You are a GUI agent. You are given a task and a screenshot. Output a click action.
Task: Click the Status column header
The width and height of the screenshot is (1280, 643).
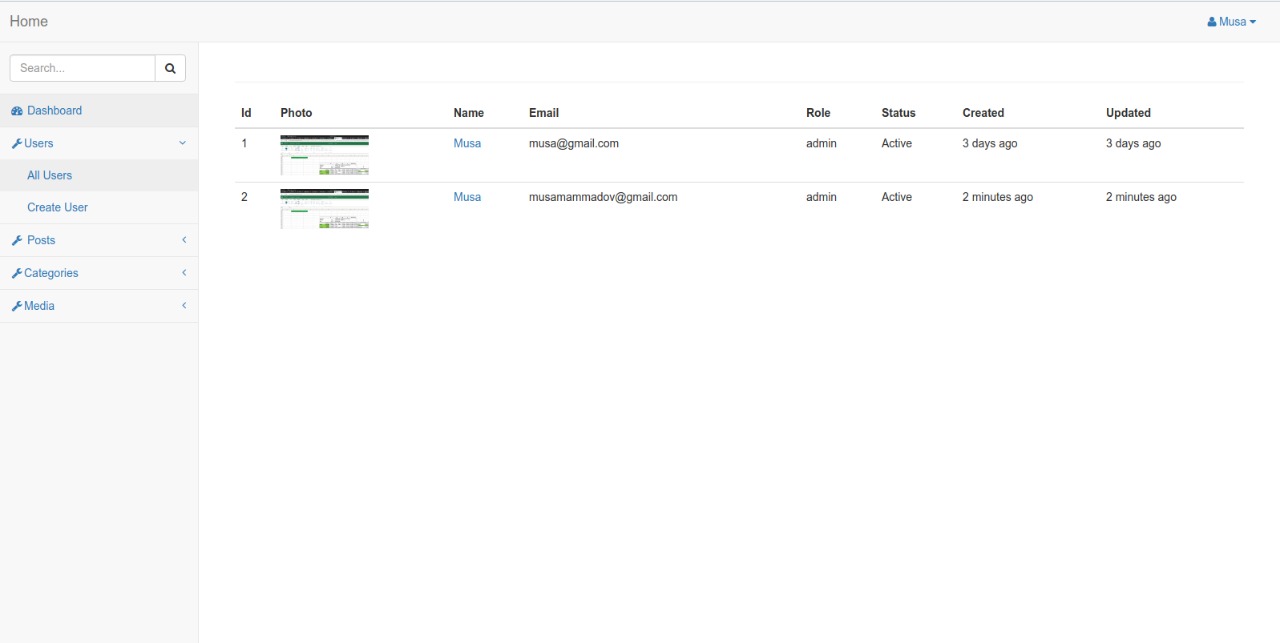point(898,113)
